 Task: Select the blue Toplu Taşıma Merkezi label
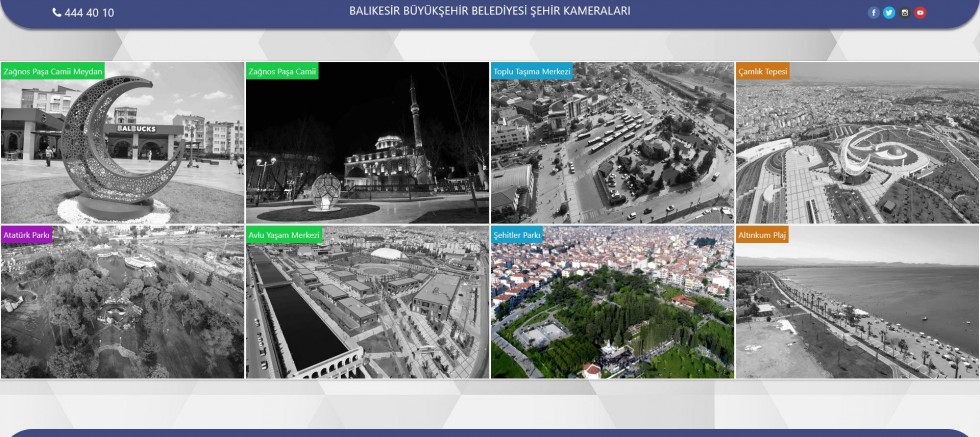pos(531,72)
